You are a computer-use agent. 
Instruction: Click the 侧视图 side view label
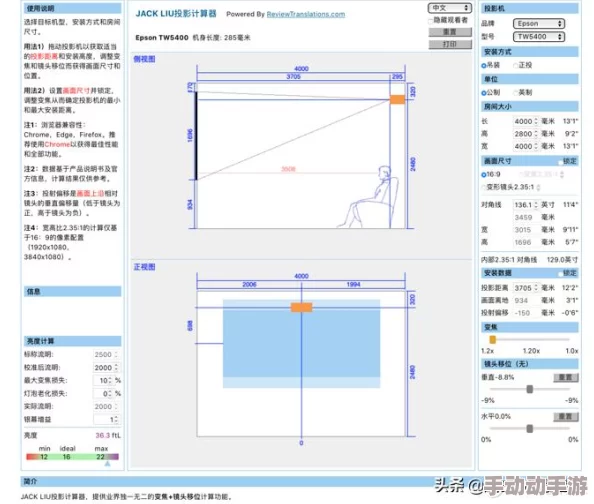[144, 59]
